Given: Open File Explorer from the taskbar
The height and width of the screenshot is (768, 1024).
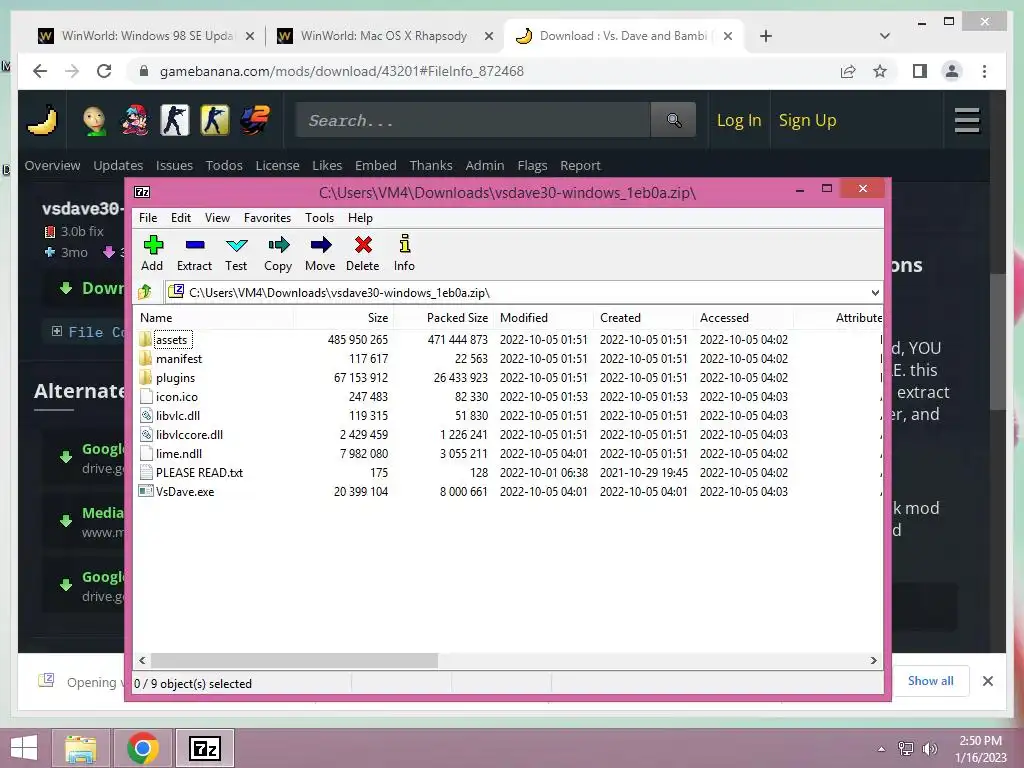Looking at the screenshot, I should point(81,748).
